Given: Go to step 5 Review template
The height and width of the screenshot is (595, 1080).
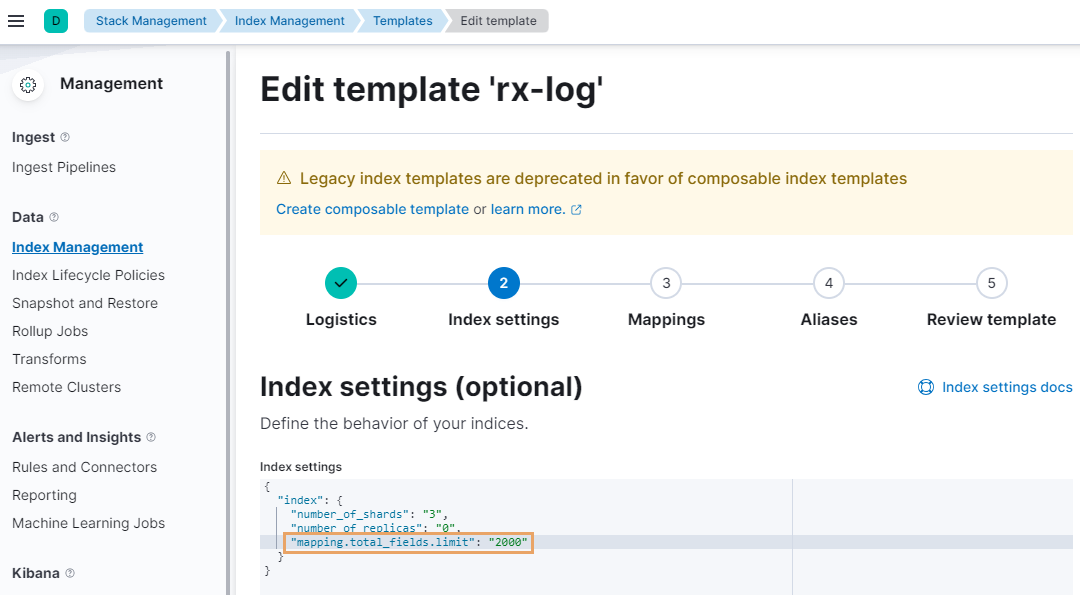Looking at the screenshot, I should [991, 283].
